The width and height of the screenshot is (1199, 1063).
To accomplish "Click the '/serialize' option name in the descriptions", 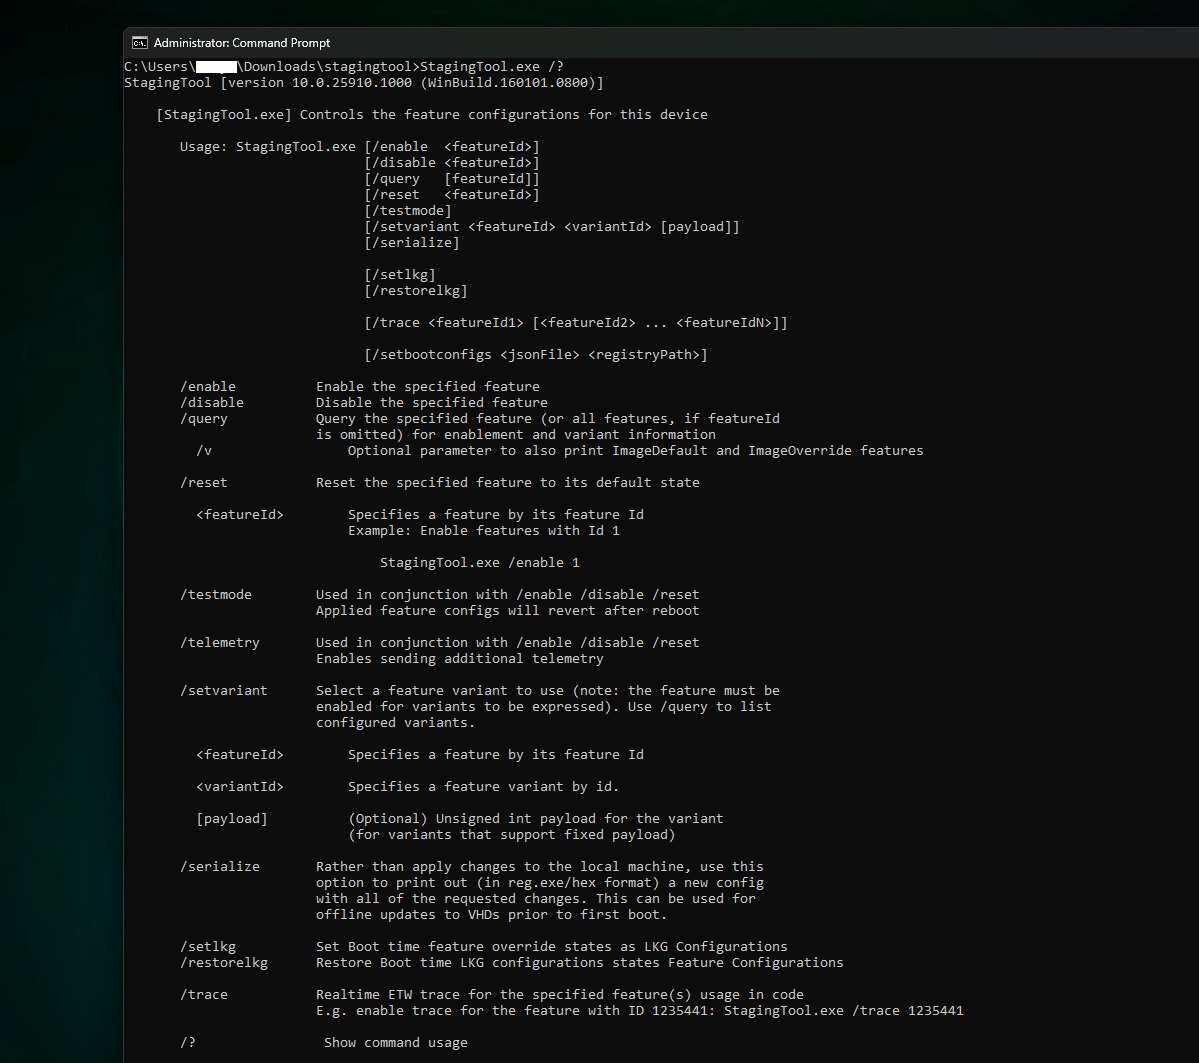I will pos(219,867).
